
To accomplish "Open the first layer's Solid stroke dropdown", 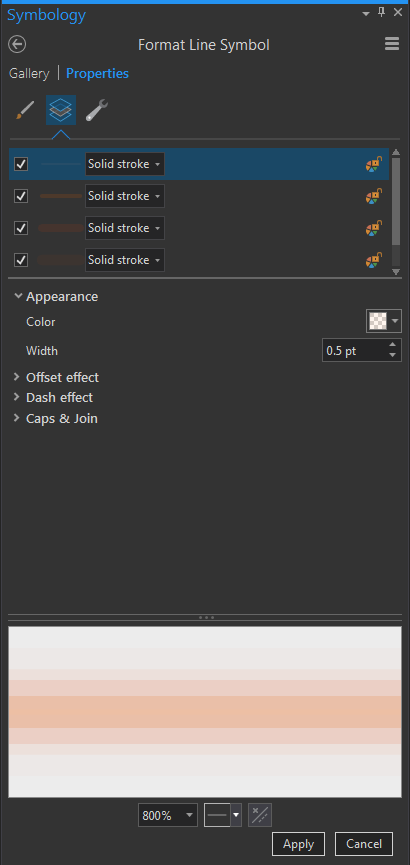I will 125,164.
